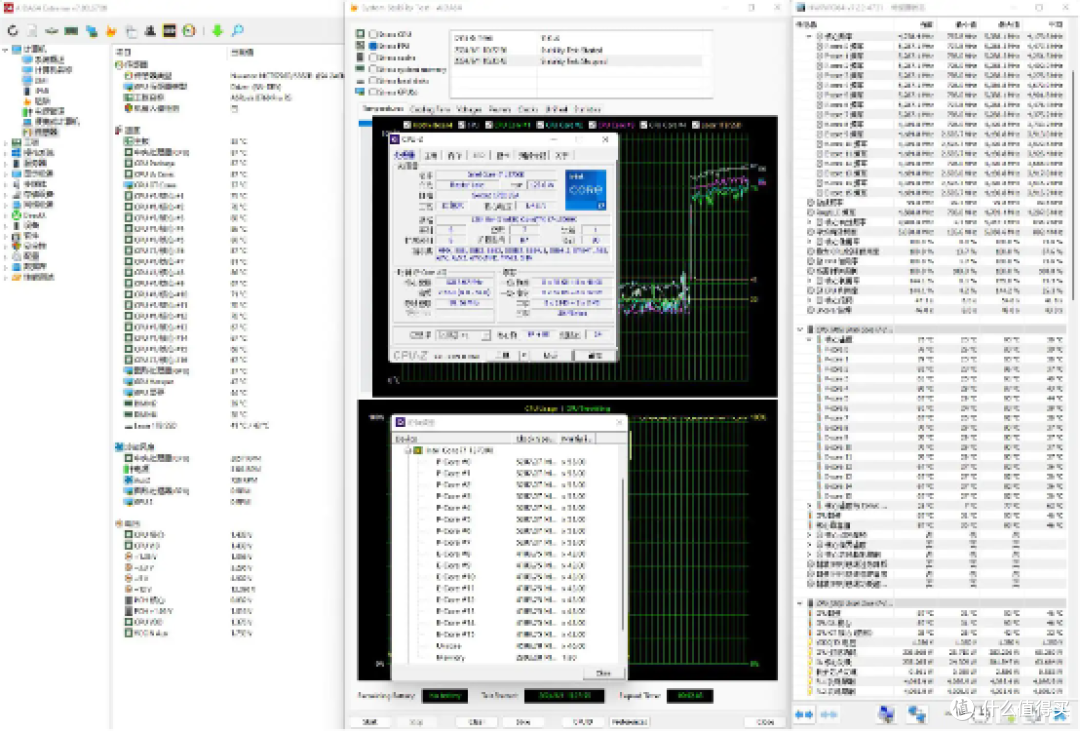The width and height of the screenshot is (1080, 731).
Task: Click the flame stability test toolbar icon
Action: point(111,31)
